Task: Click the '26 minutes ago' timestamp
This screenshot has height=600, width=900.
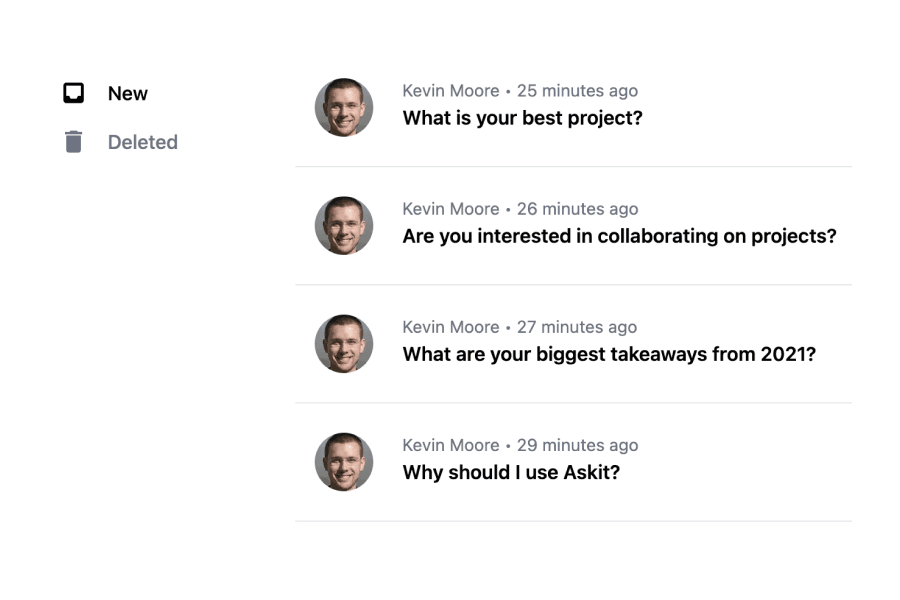Action: (577, 209)
